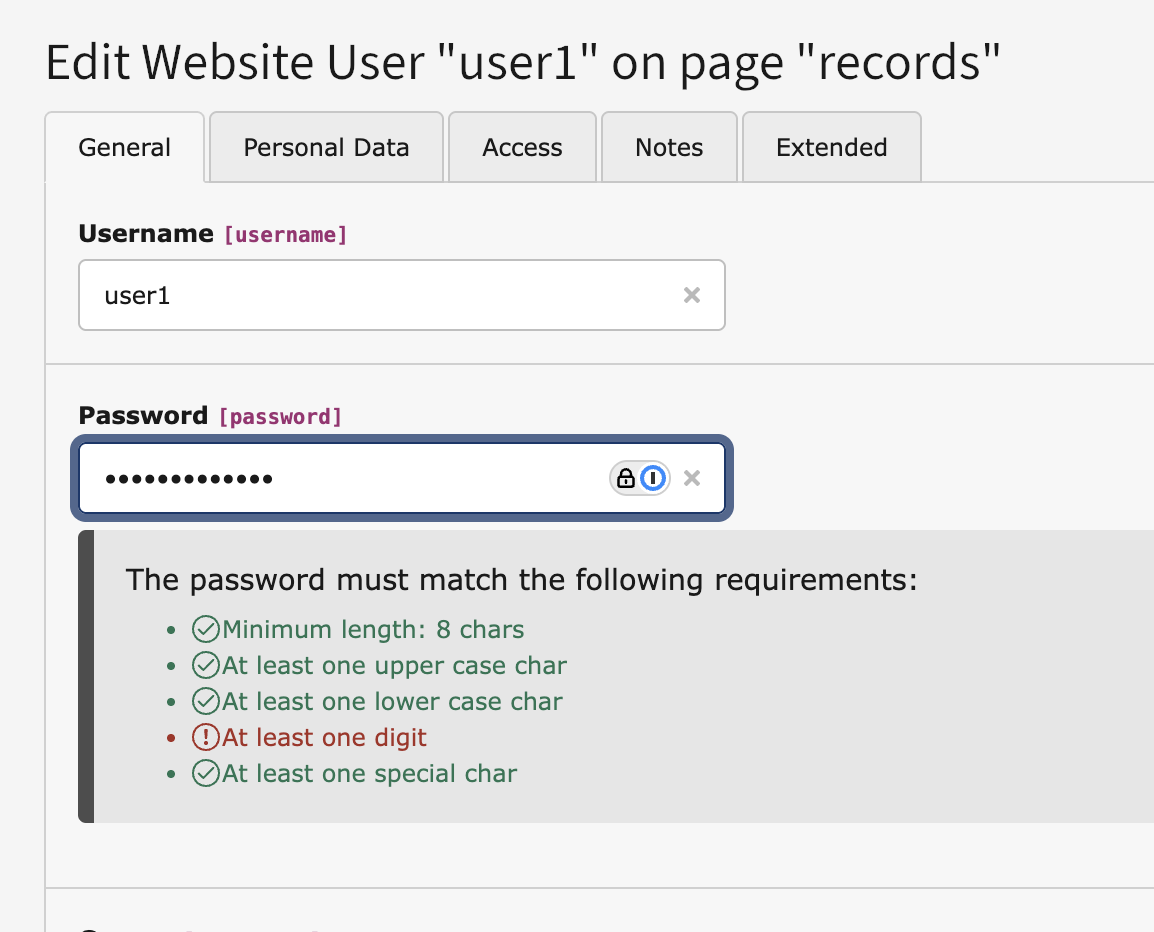Click the Edit Website User page heading
The height and width of the screenshot is (932, 1154).
[523, 64]
